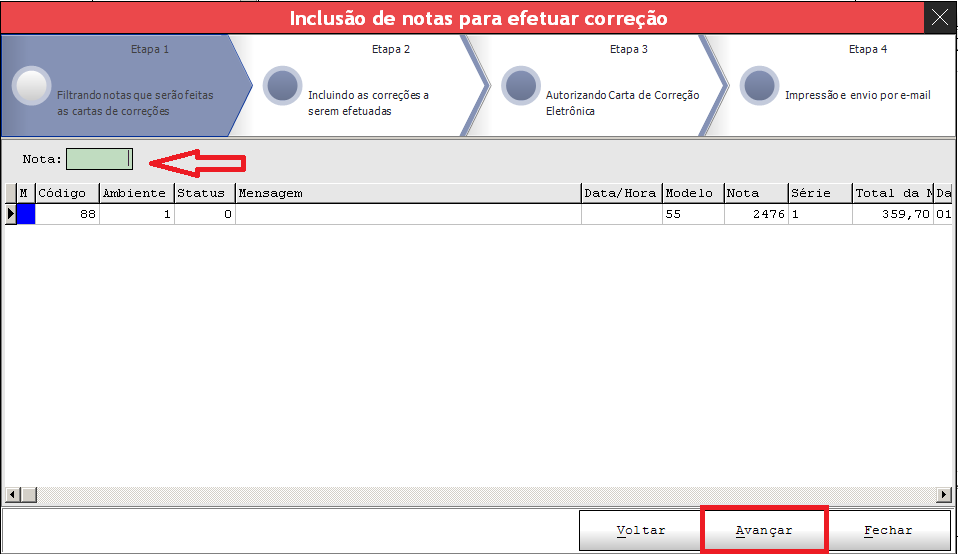Image resolution: width=958 pixels, height=554 pixels.
Task: Select the row pointer arrow of row 88
Action: [10, 214]
